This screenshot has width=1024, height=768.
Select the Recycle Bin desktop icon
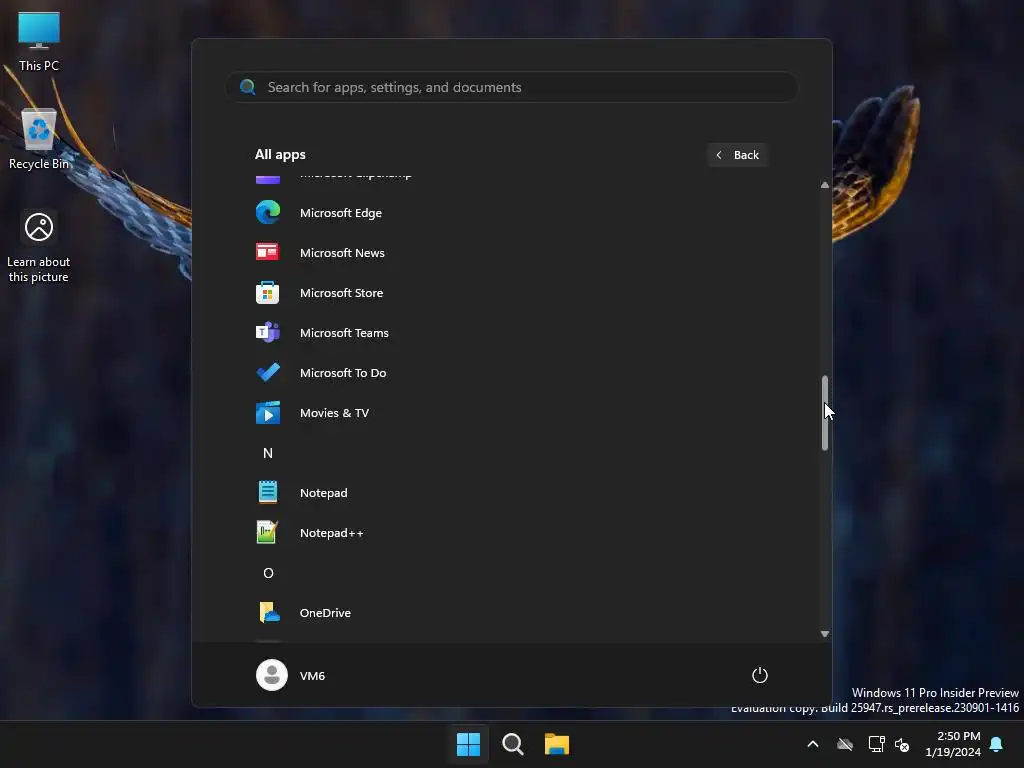click(x=39, y=139)
